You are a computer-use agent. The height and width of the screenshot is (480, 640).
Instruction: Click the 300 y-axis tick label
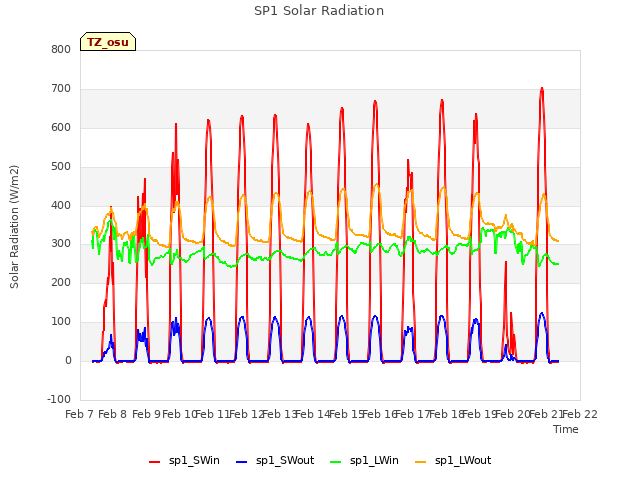61,244
